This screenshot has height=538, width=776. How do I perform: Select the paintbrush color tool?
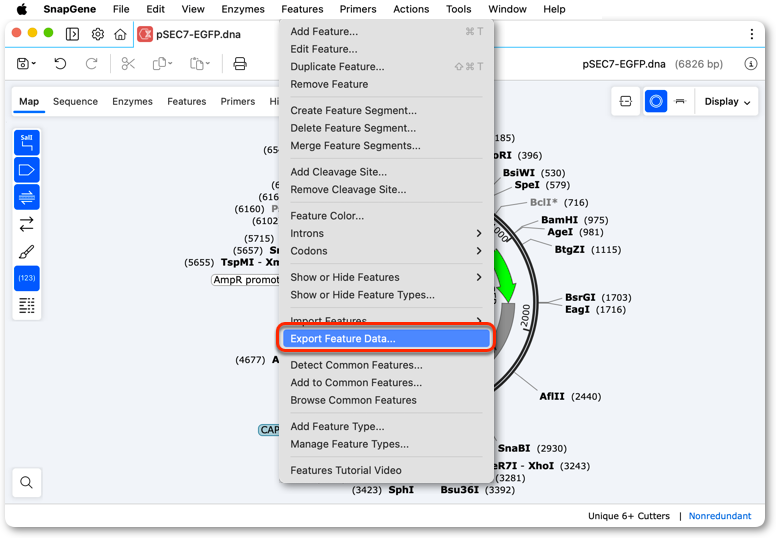27,251
